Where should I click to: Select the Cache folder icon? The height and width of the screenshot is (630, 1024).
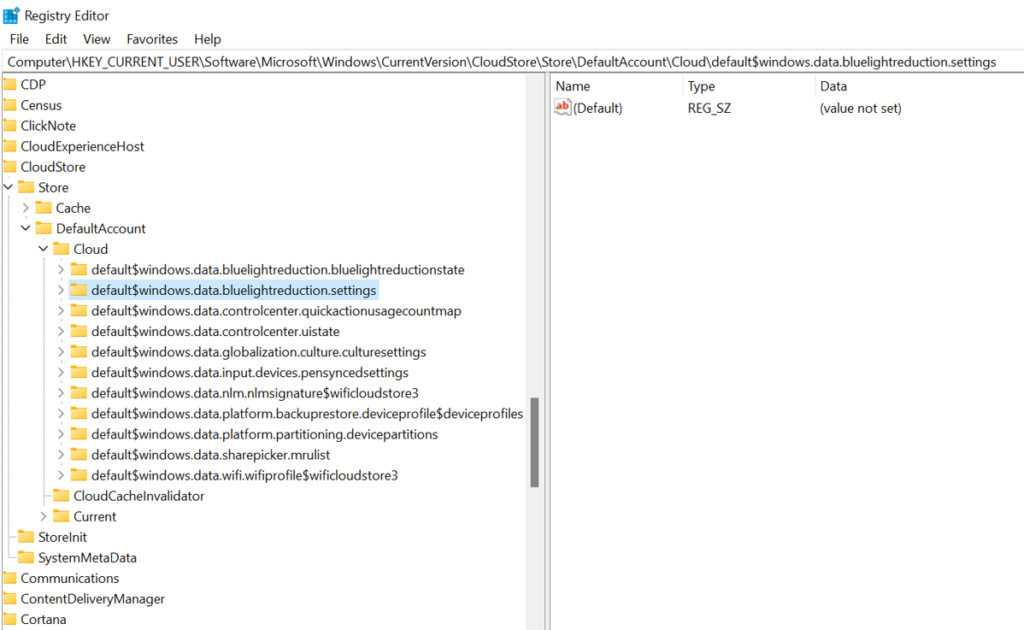(44, 208)
